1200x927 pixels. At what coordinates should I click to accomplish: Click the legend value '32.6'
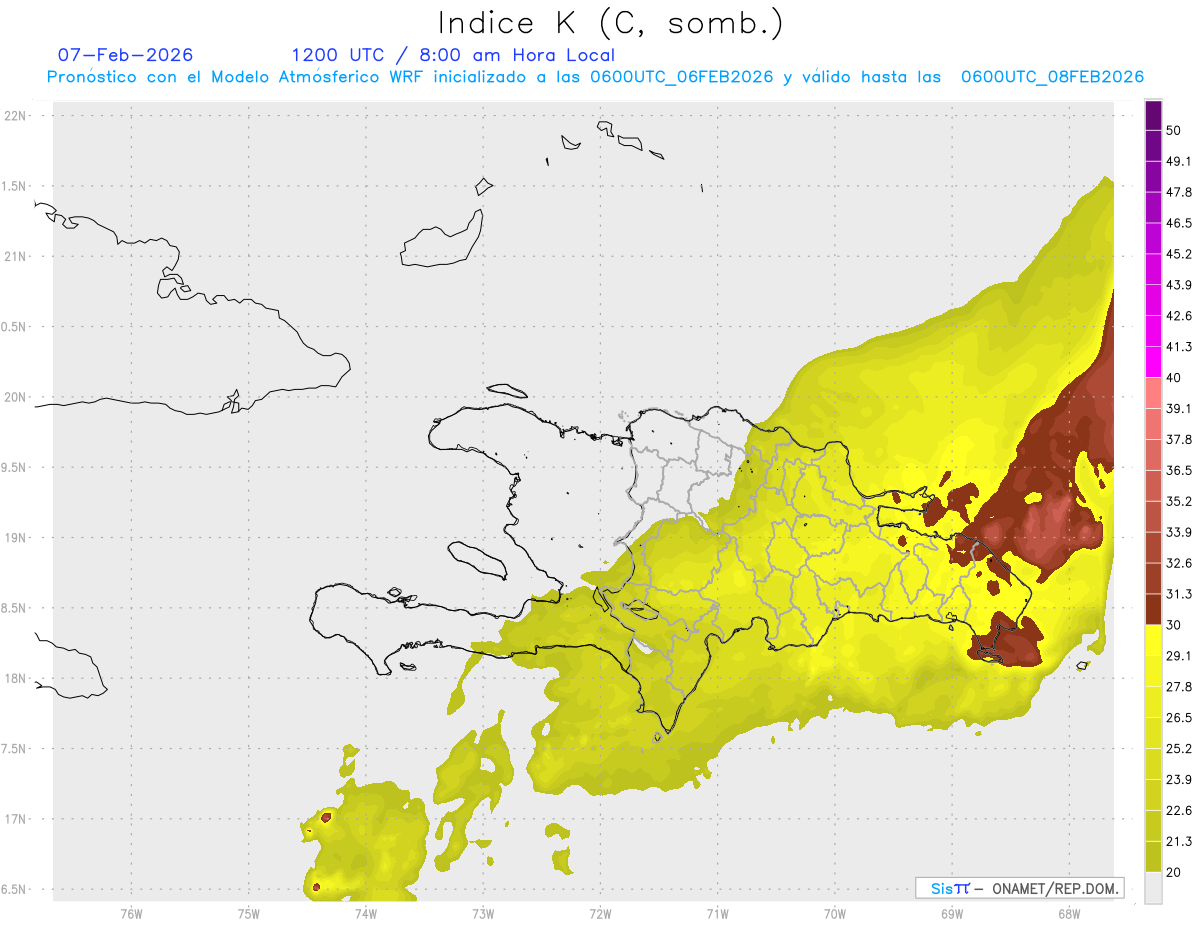pyautogui.click(x=1179, y=564)
